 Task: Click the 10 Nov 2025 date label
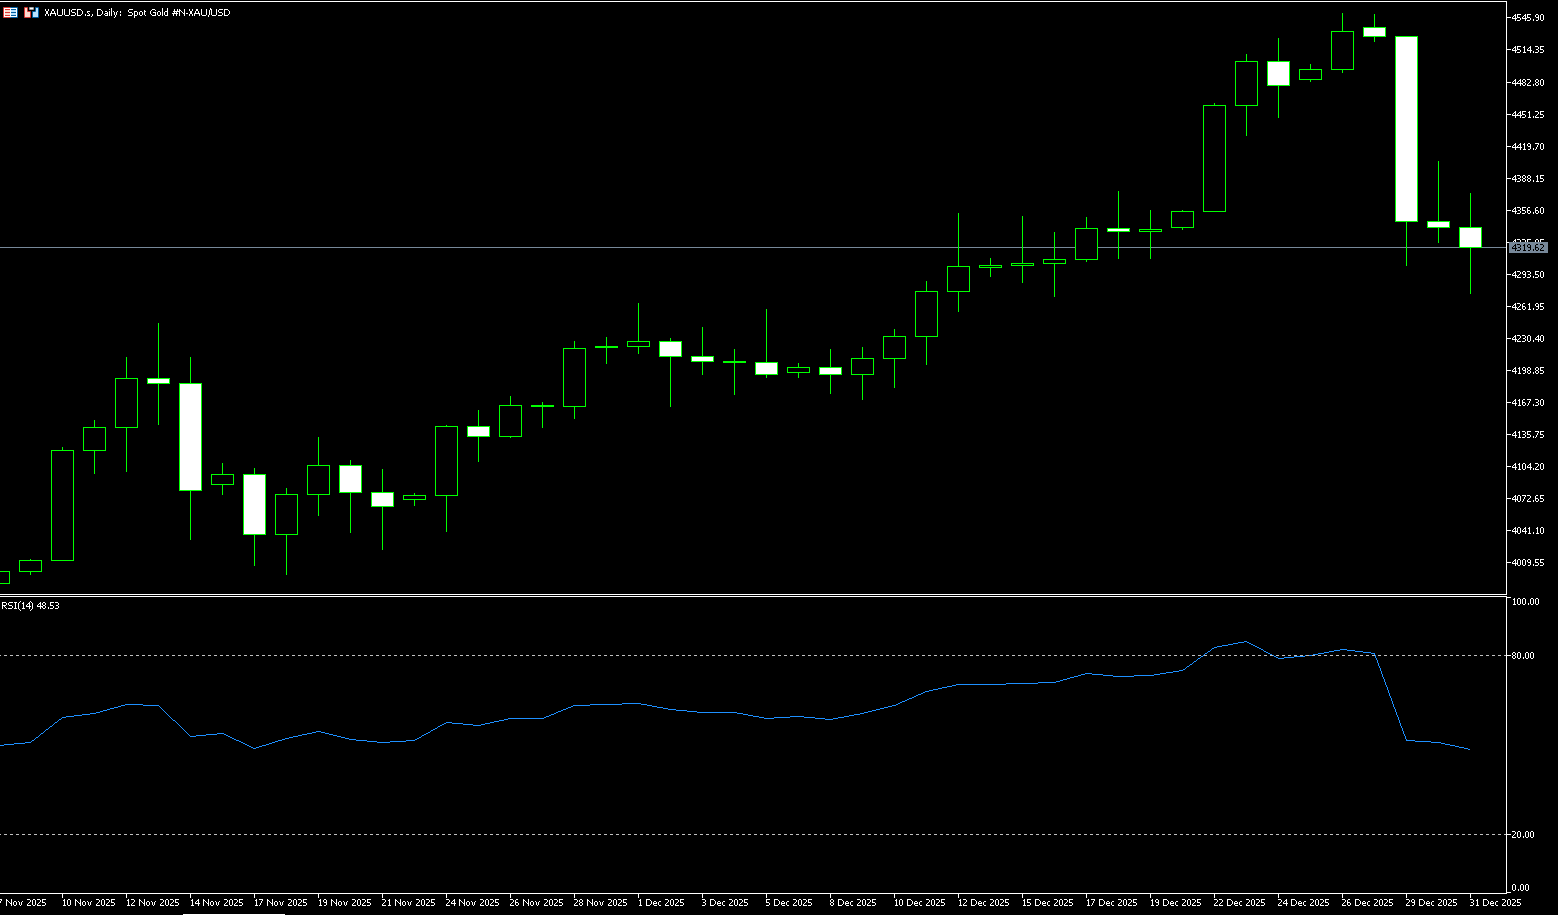(x=88, y=902)
